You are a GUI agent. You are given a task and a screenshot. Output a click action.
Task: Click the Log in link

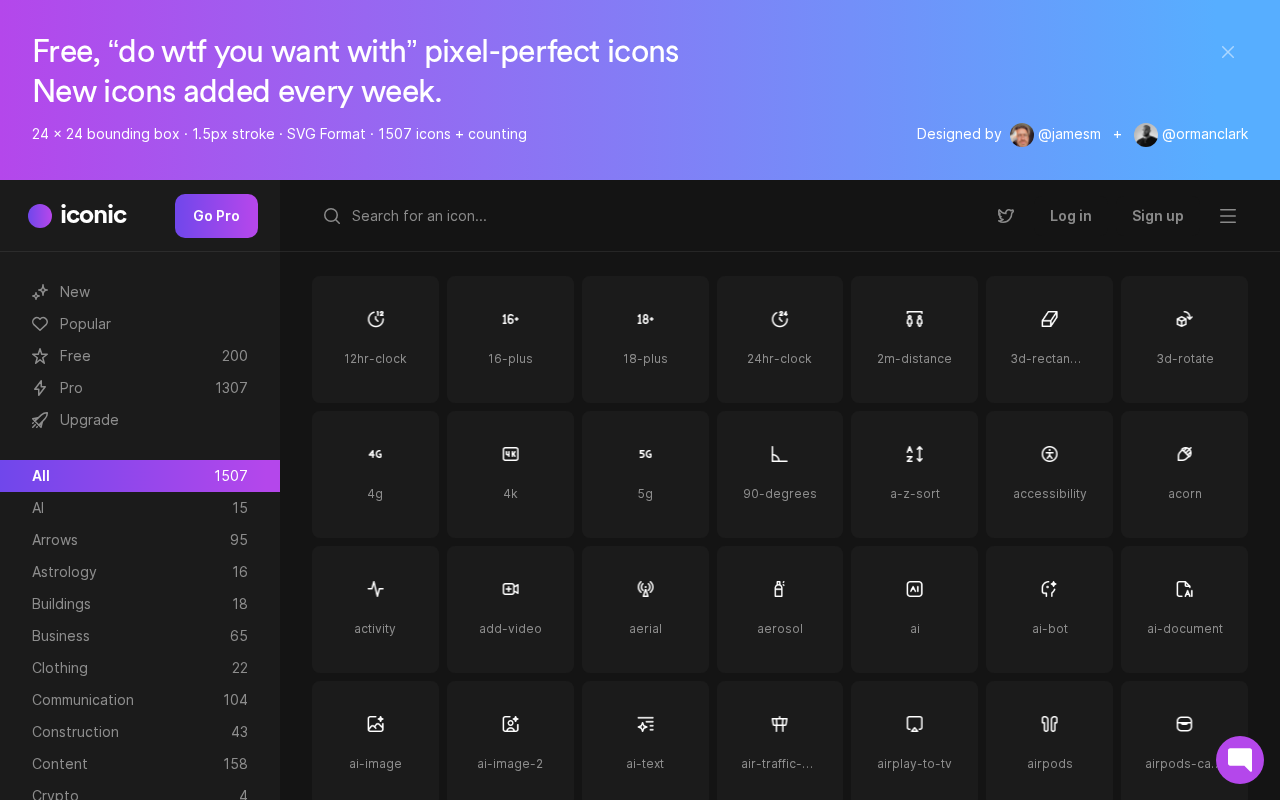[1071, 216]
